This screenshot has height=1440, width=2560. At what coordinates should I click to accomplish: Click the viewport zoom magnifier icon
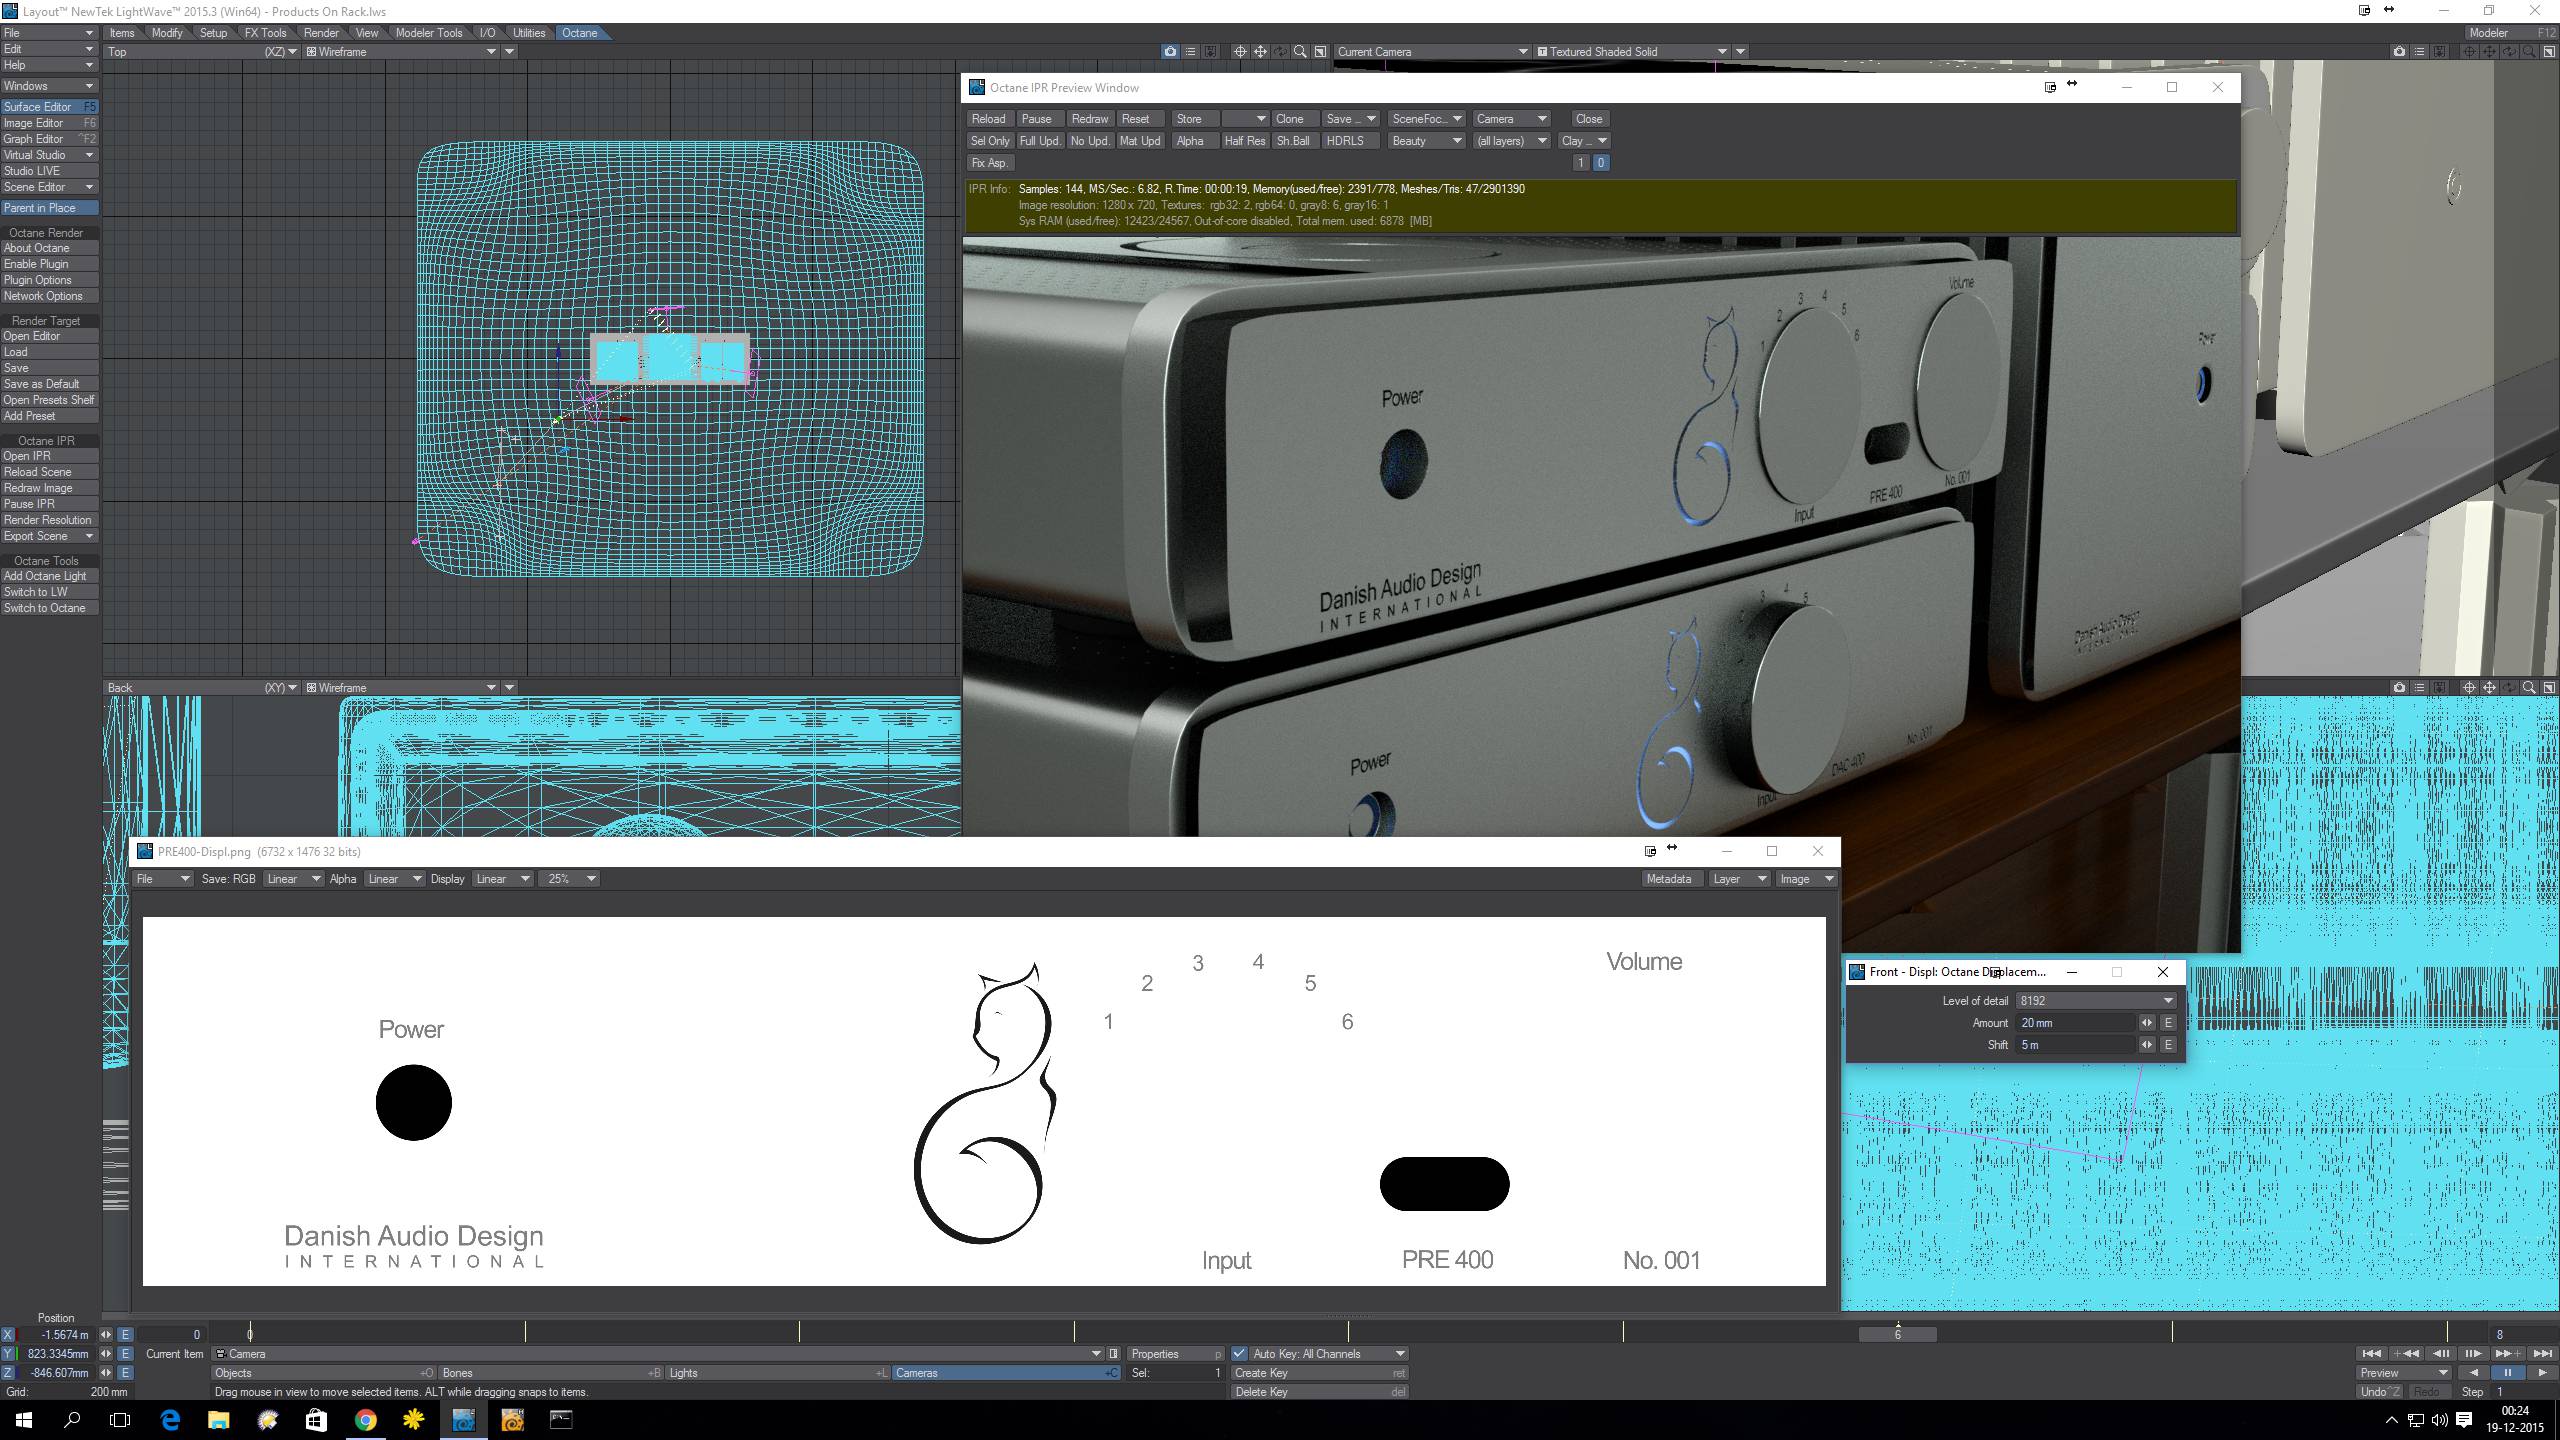[x=1300, y=51]
